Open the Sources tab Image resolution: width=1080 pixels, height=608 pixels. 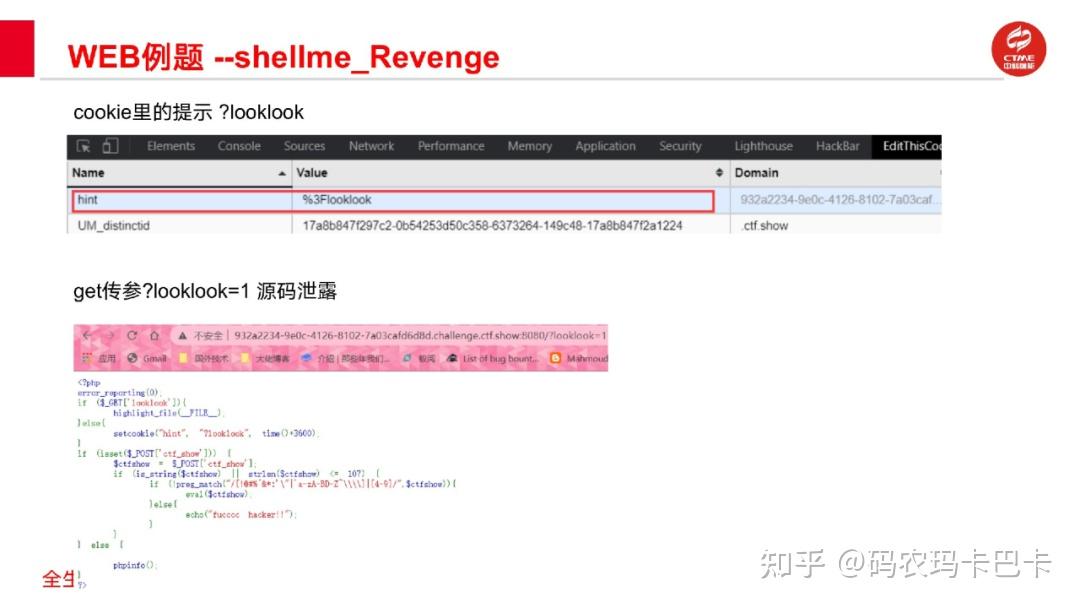pos(304,146)
